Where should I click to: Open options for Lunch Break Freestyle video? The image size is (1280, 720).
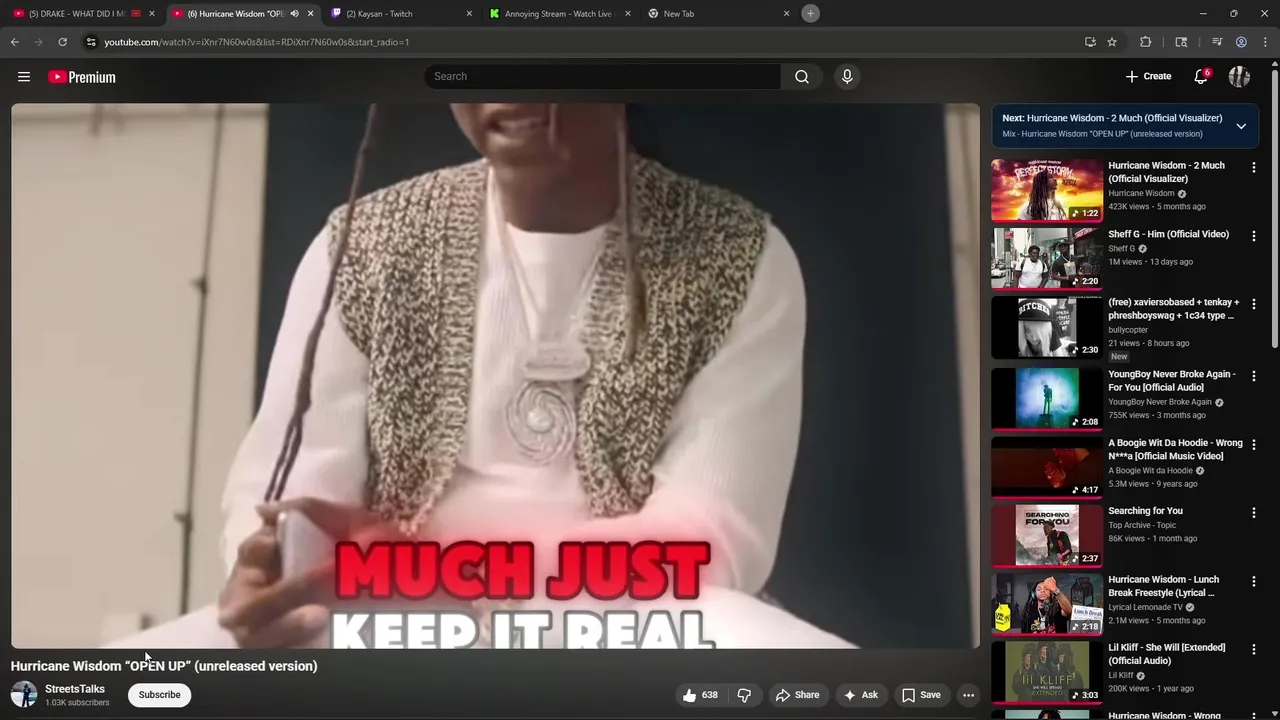click(1253, 582)
